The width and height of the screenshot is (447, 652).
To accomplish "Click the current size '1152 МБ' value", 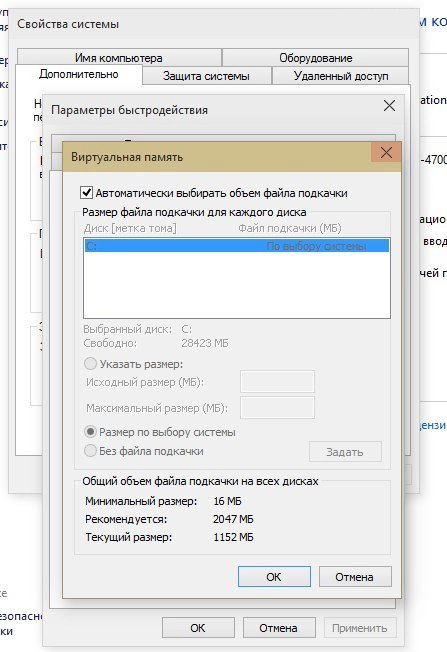I will pyautogui.click(x=233, y=537).
